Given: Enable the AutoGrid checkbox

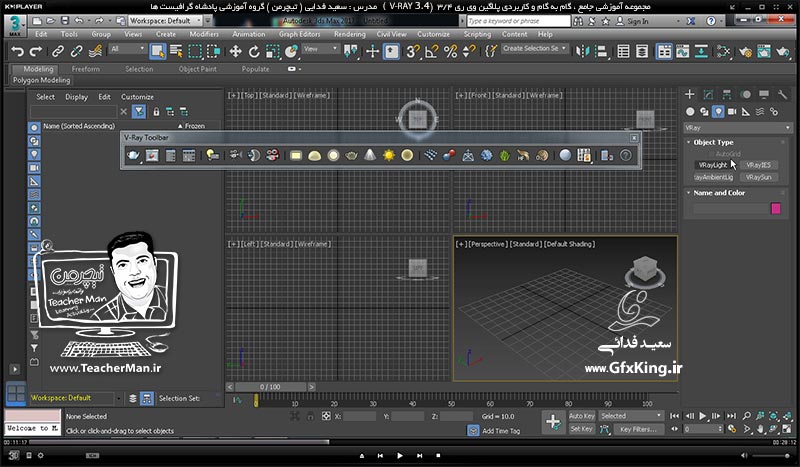Looking at the screenshot, I should [711, 154].
